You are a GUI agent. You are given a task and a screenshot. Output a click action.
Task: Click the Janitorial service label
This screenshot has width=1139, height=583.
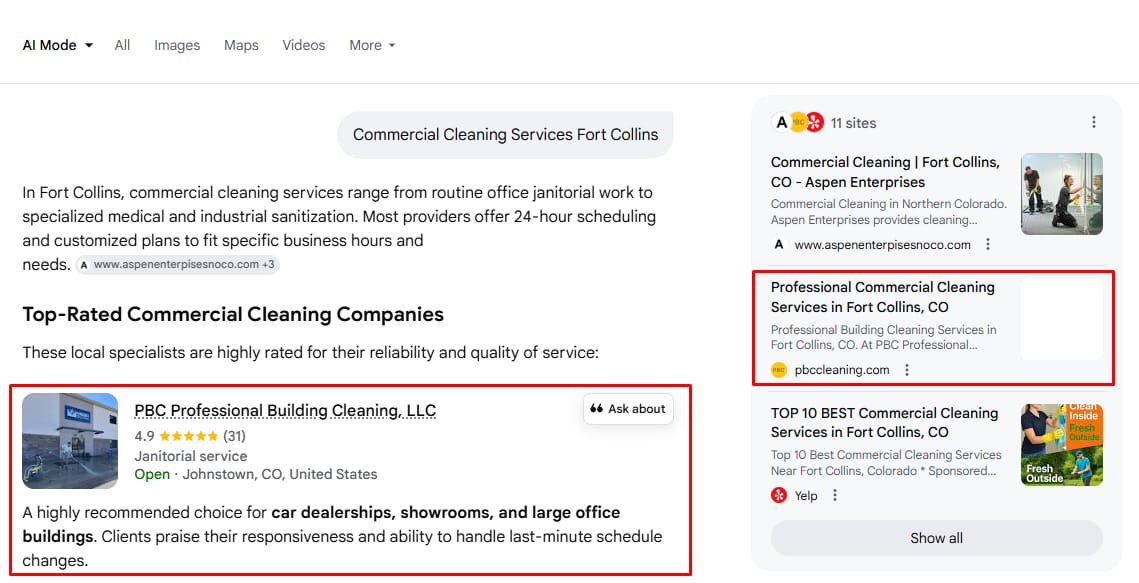pyautogui.click(x=190, y=456)
